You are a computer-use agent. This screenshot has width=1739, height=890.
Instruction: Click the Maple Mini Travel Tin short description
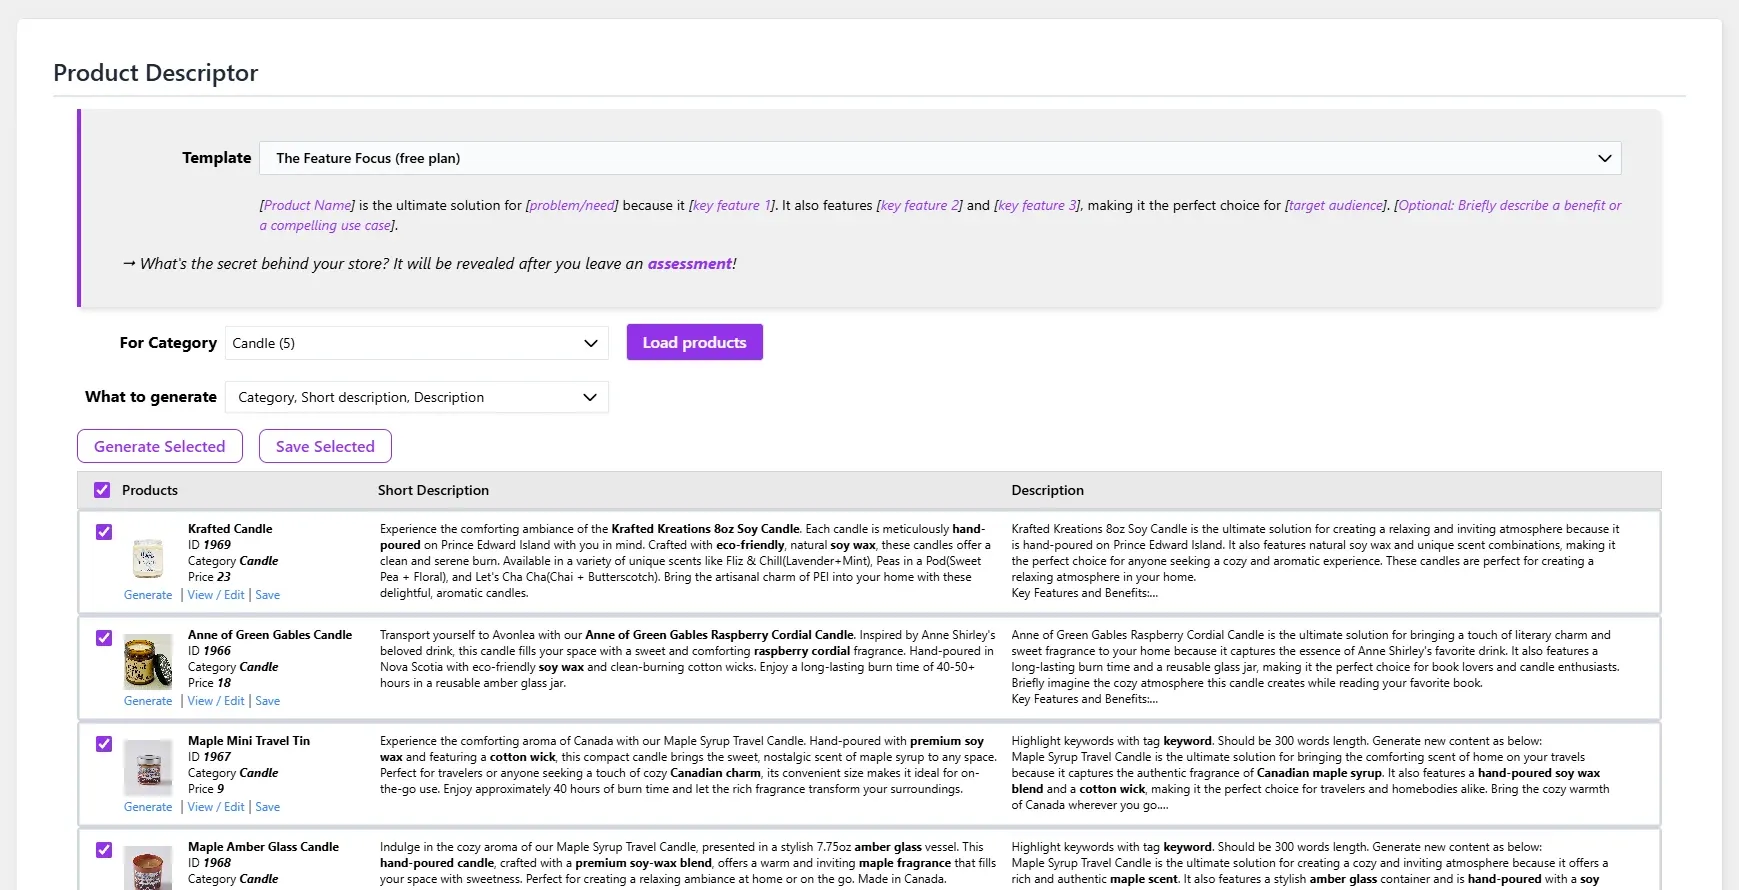(688, 765)
